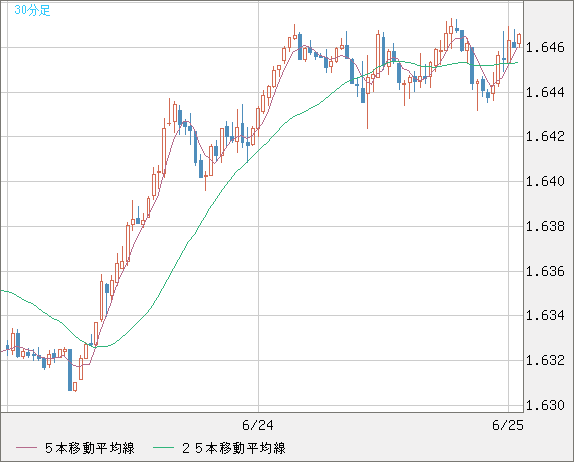The height and width of the screenshot is (462, 574).
Task: Click the 1.644 price axis label
Action: 545,92
